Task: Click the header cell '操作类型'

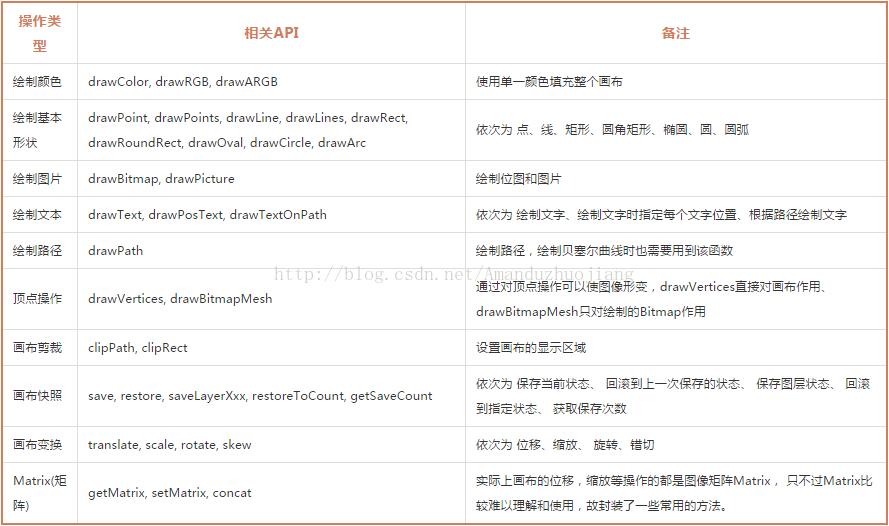Action: pyautogui.click(x=39, y=33)
